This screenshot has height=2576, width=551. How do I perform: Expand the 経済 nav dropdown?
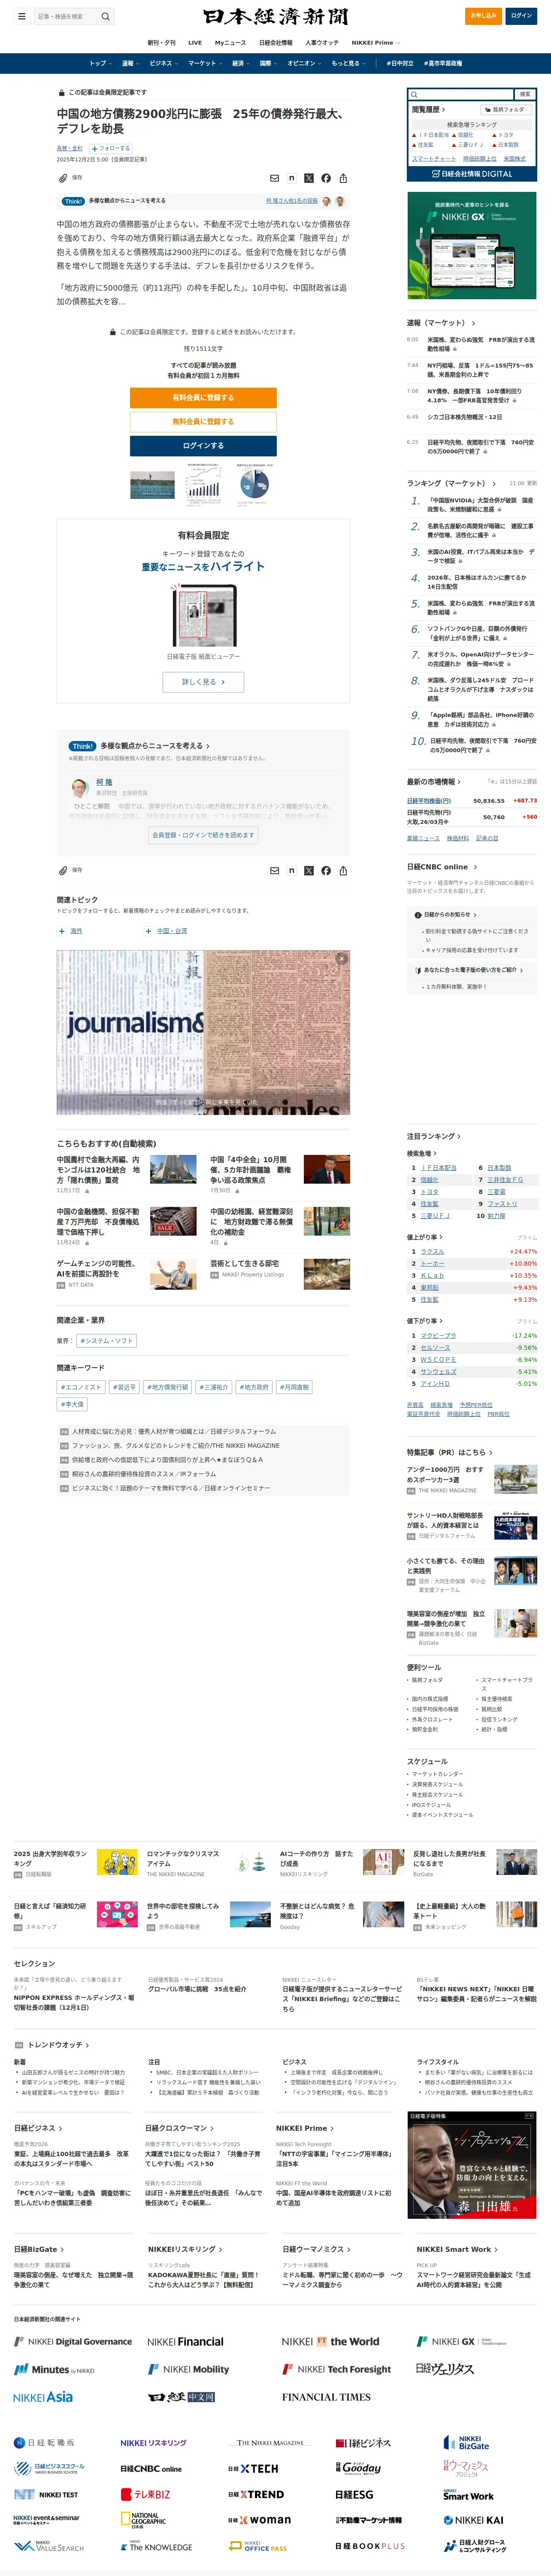pos(241,63)
